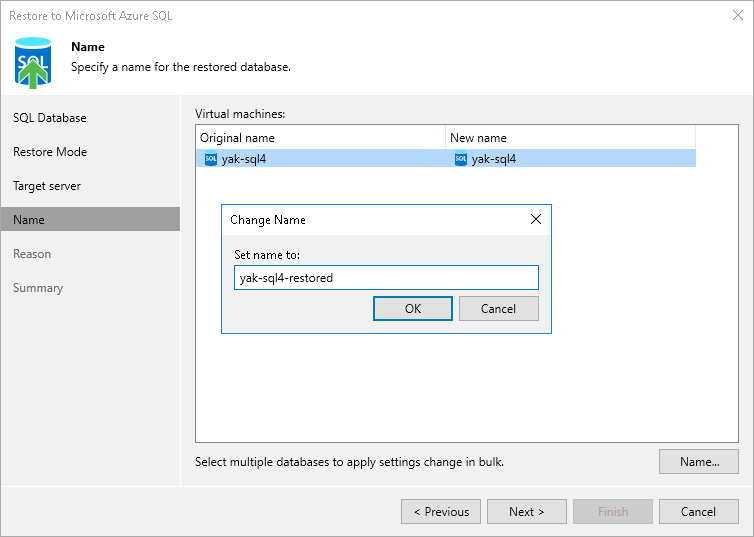Screen dimensions: 754x537
Task: Close the Change Name dialog
Action: [x=536, y=219]
